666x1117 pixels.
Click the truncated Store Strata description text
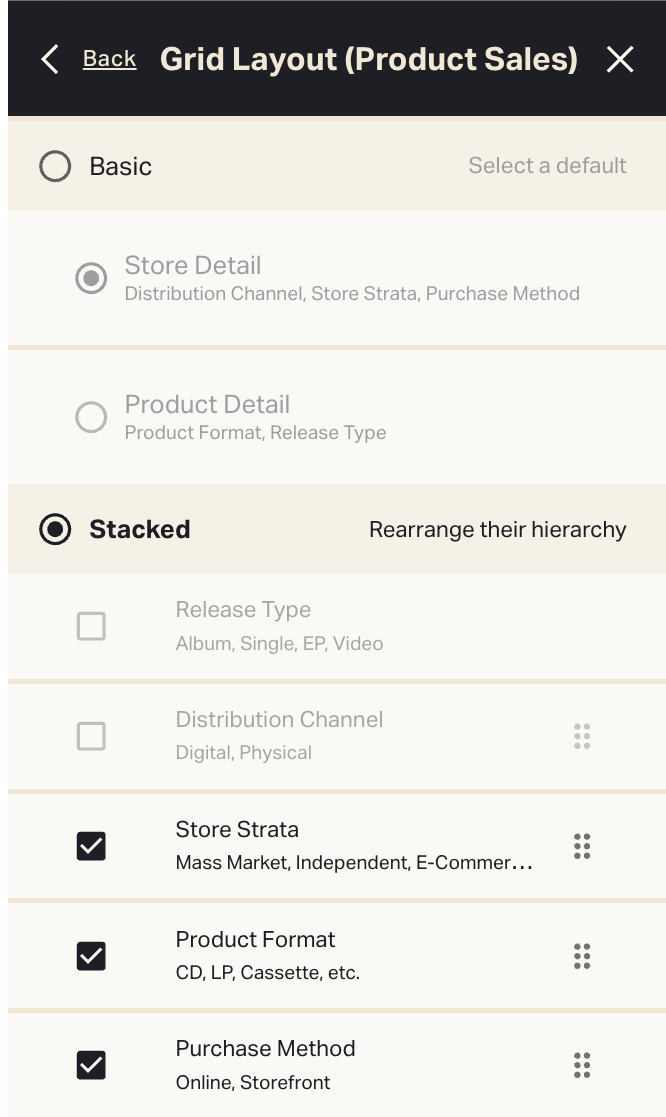[x=353, y=863]
